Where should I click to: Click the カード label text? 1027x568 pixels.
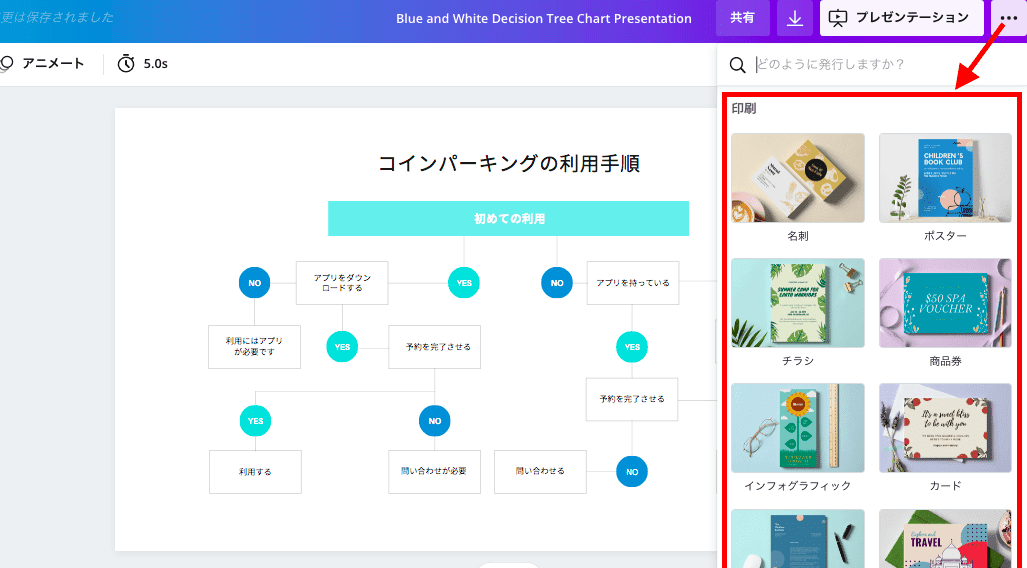tap(945, 485)
